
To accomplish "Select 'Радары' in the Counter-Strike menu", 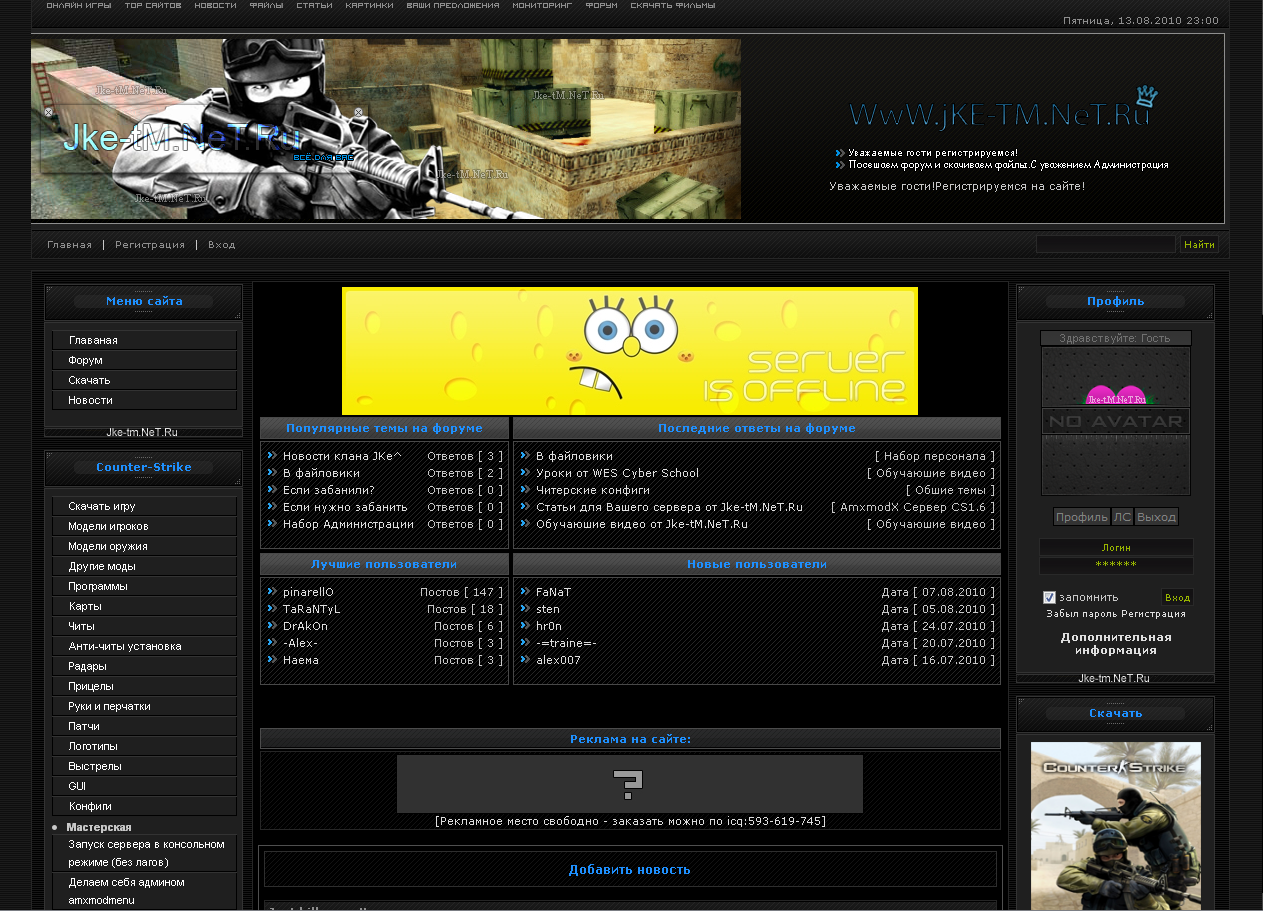I will pyautogui.click(x=144, y=666).
